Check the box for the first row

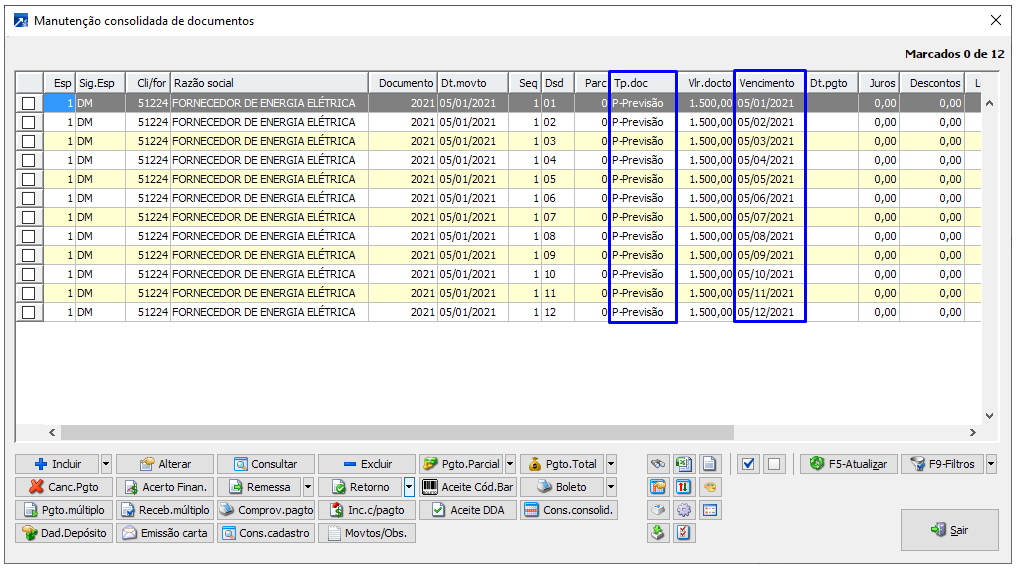[29, 103]
